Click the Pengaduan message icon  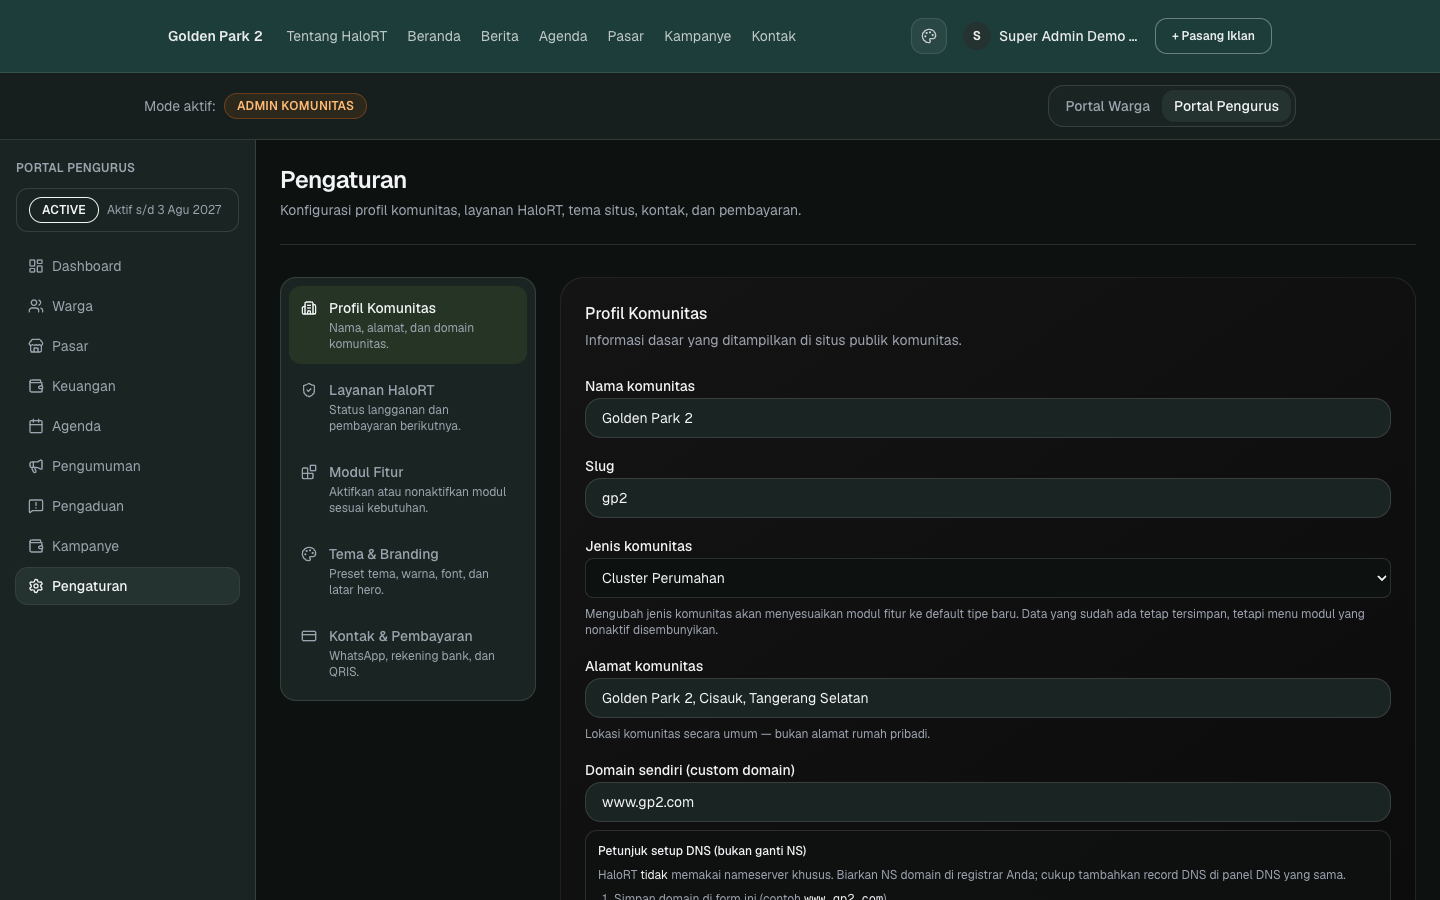point(36,506)
